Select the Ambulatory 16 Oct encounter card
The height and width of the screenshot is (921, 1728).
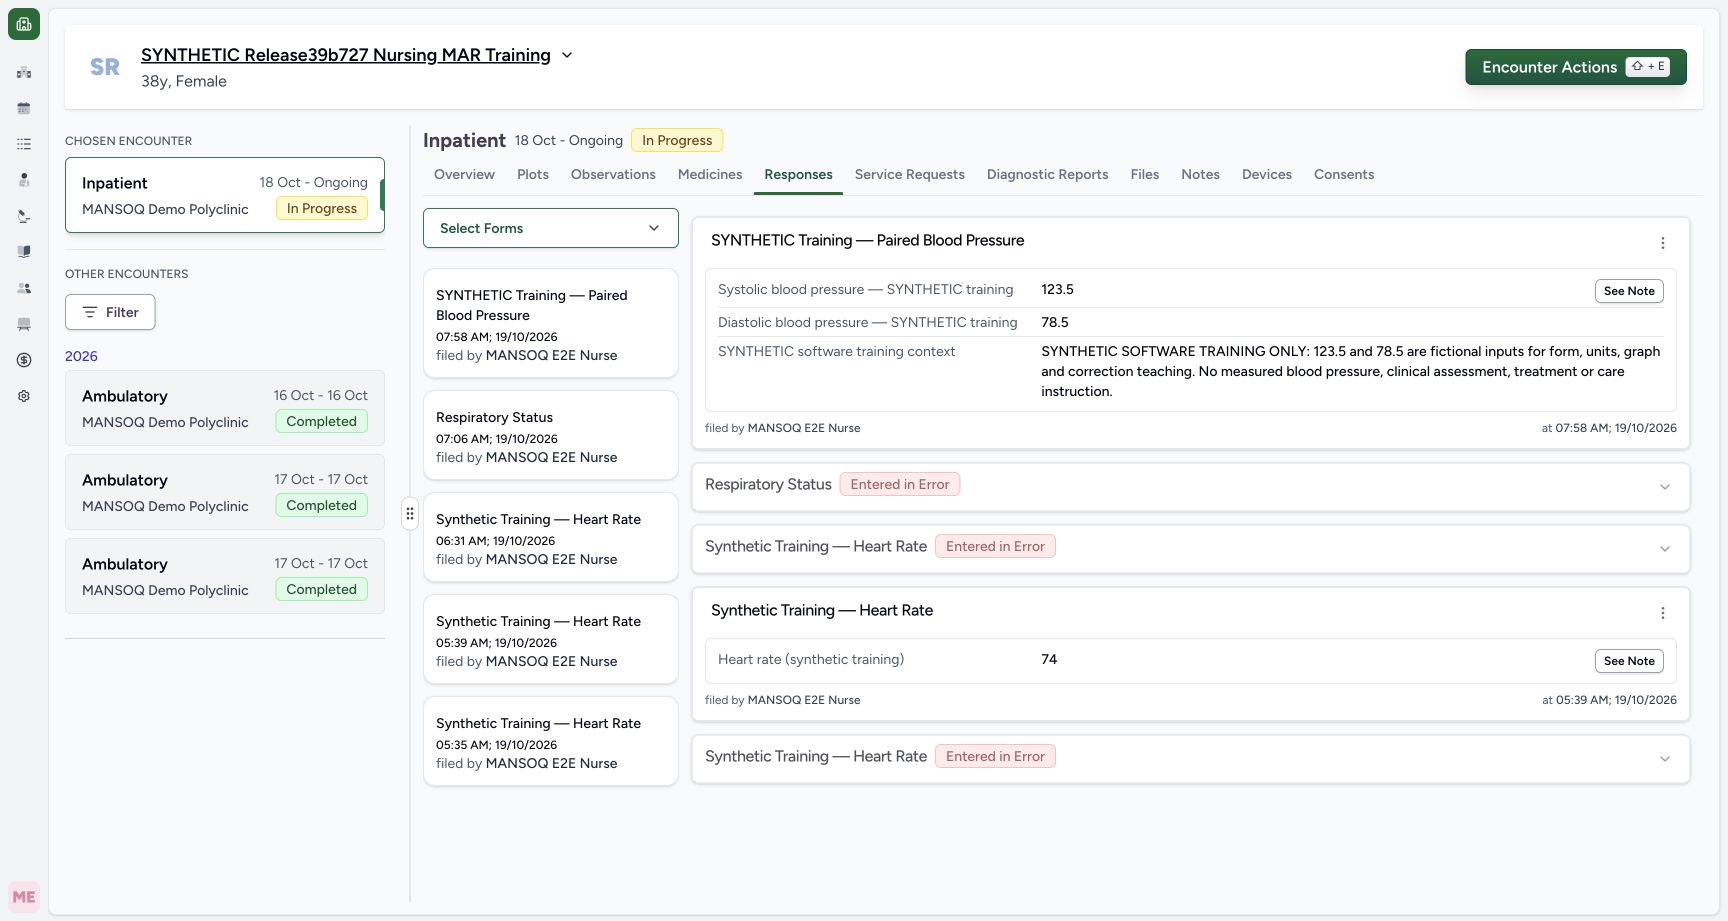[x=225, y=408]
